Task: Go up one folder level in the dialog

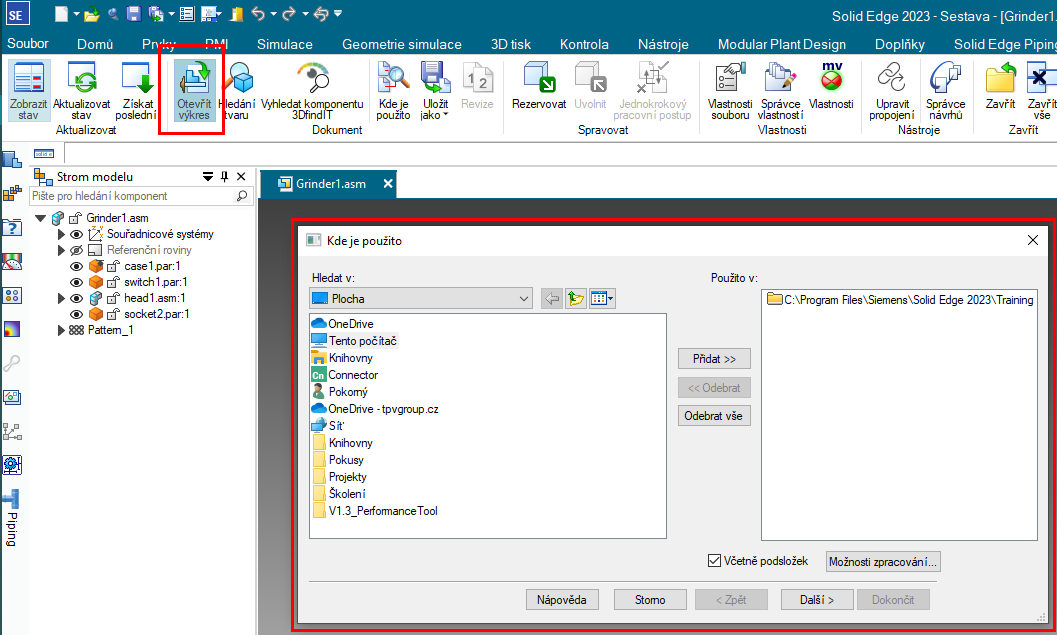Action: point(576,299)
